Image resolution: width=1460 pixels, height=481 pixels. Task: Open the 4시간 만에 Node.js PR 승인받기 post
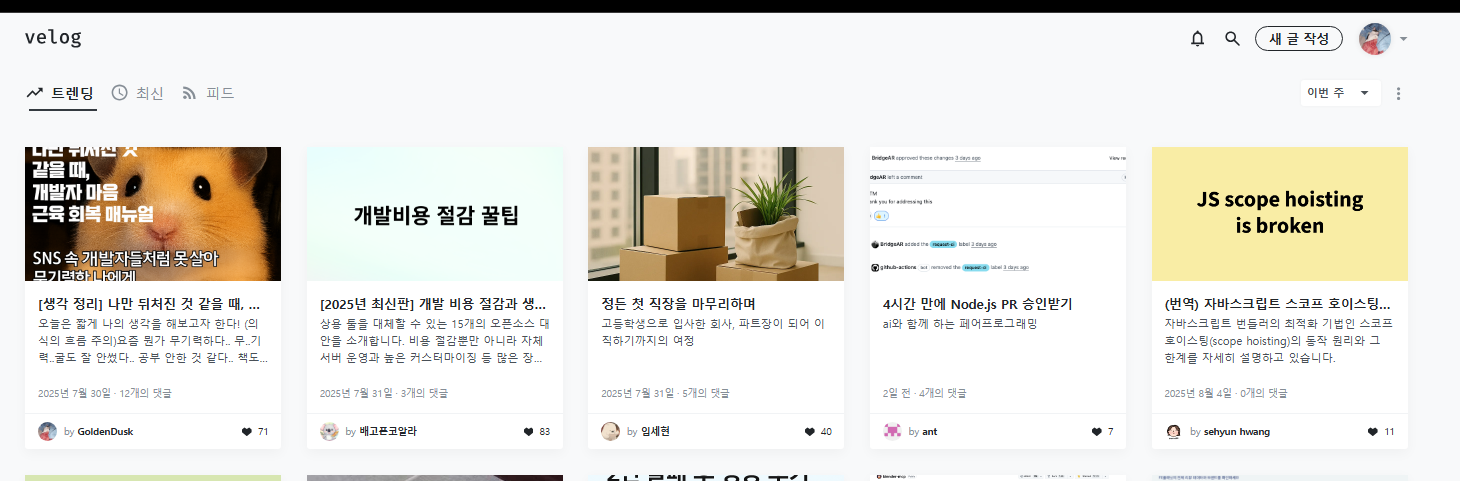pos(978,303)
